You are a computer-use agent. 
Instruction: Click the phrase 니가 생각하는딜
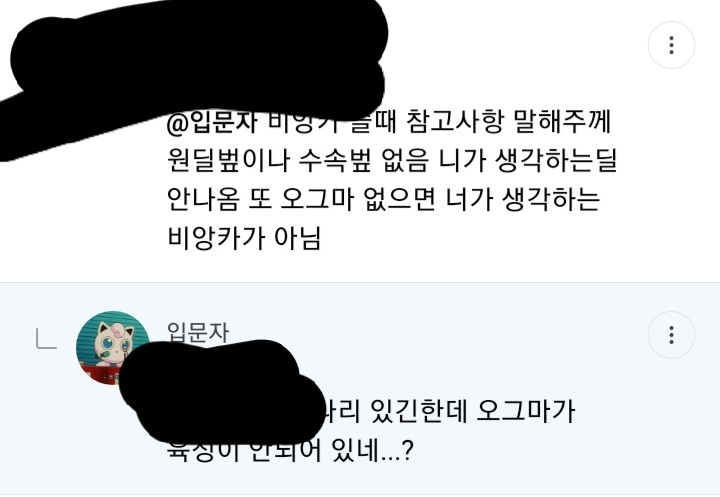[528, 161]
